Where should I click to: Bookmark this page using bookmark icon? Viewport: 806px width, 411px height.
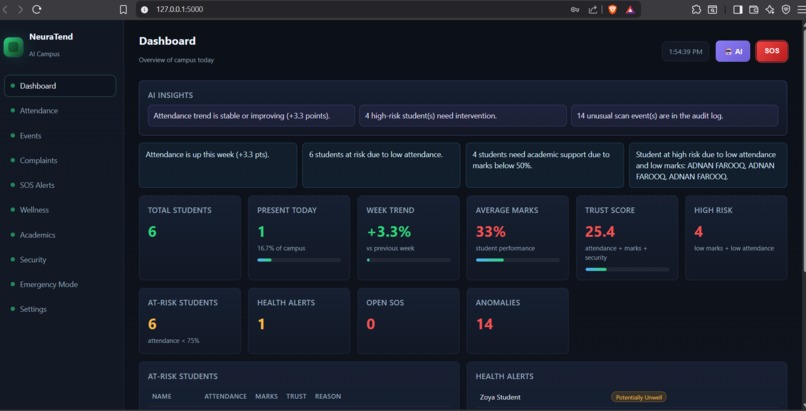coord(123,9)
